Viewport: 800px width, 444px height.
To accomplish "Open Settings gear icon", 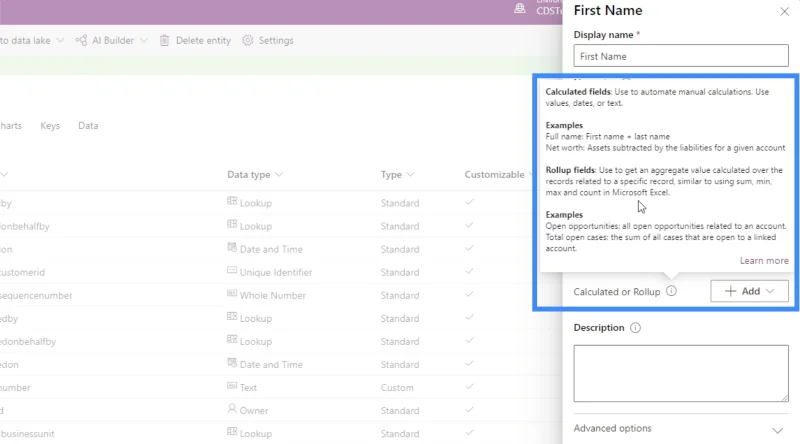I will tap(247, 40).
